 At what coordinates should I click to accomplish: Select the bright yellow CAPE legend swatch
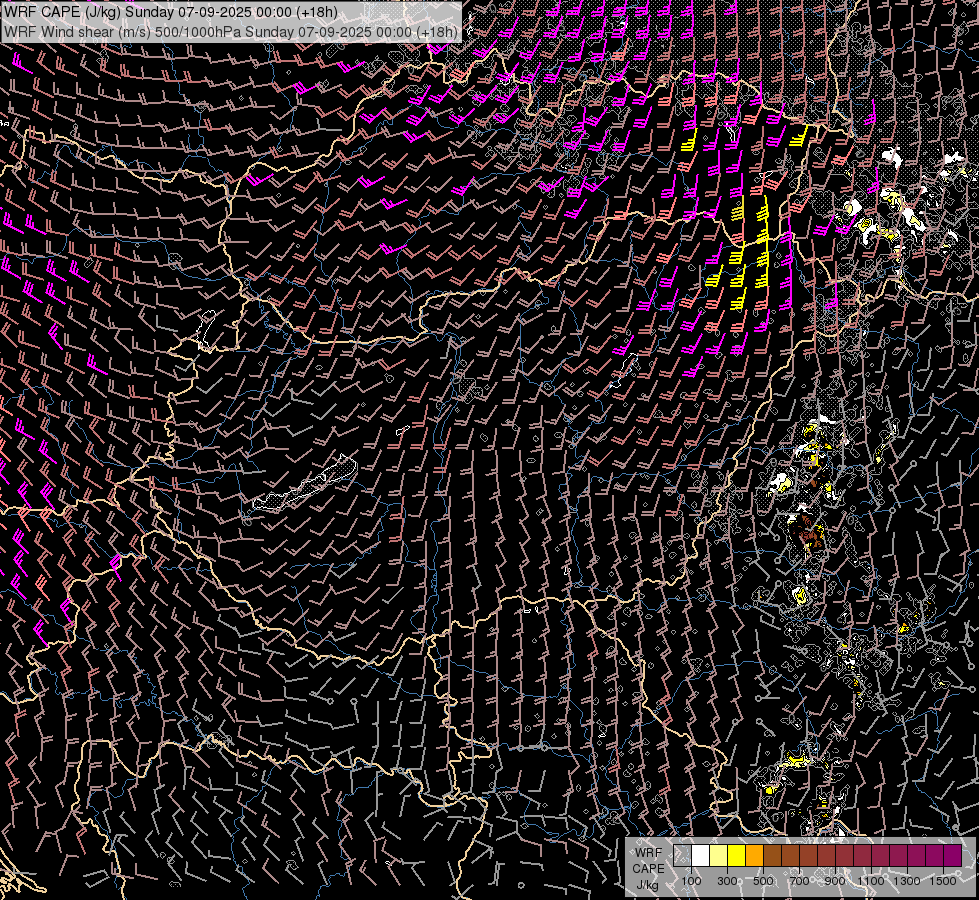pyautogui.click(x=737, y=856)
